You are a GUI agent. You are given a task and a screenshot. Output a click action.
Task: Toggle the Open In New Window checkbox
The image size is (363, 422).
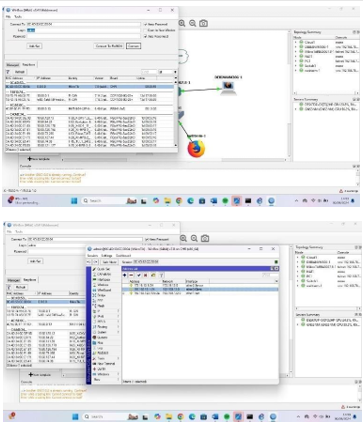coord(145,30)
